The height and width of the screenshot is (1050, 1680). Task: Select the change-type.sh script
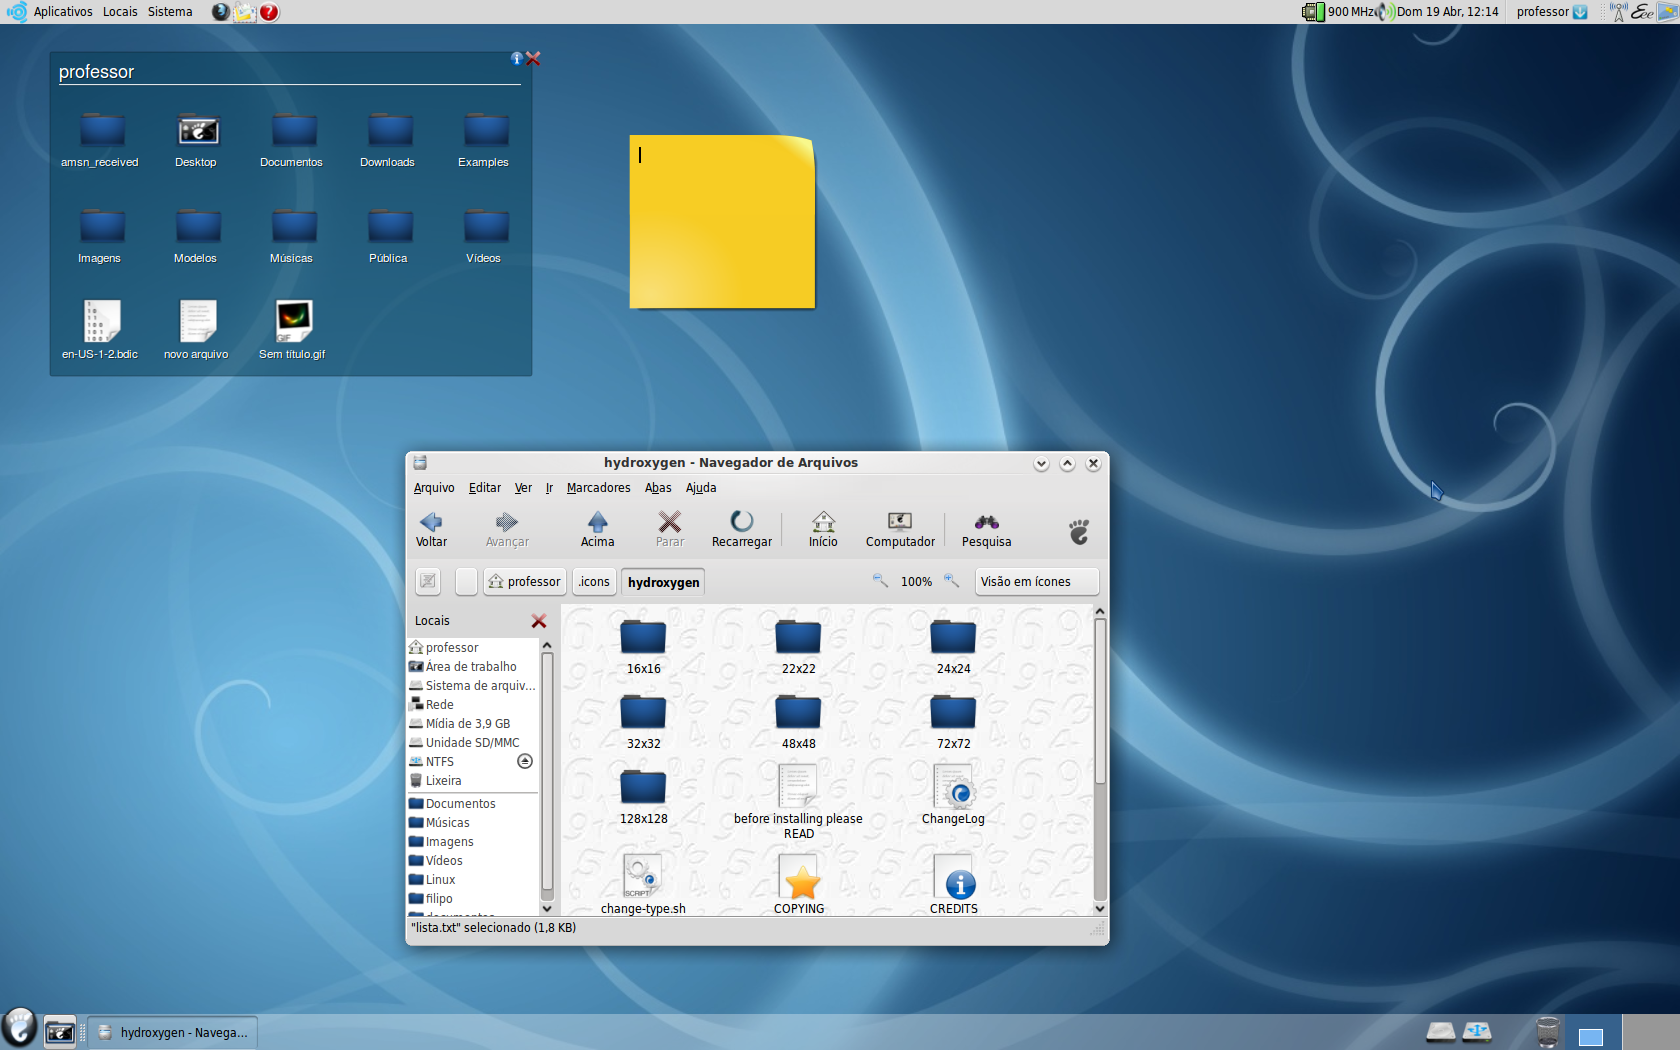(643, 884)
